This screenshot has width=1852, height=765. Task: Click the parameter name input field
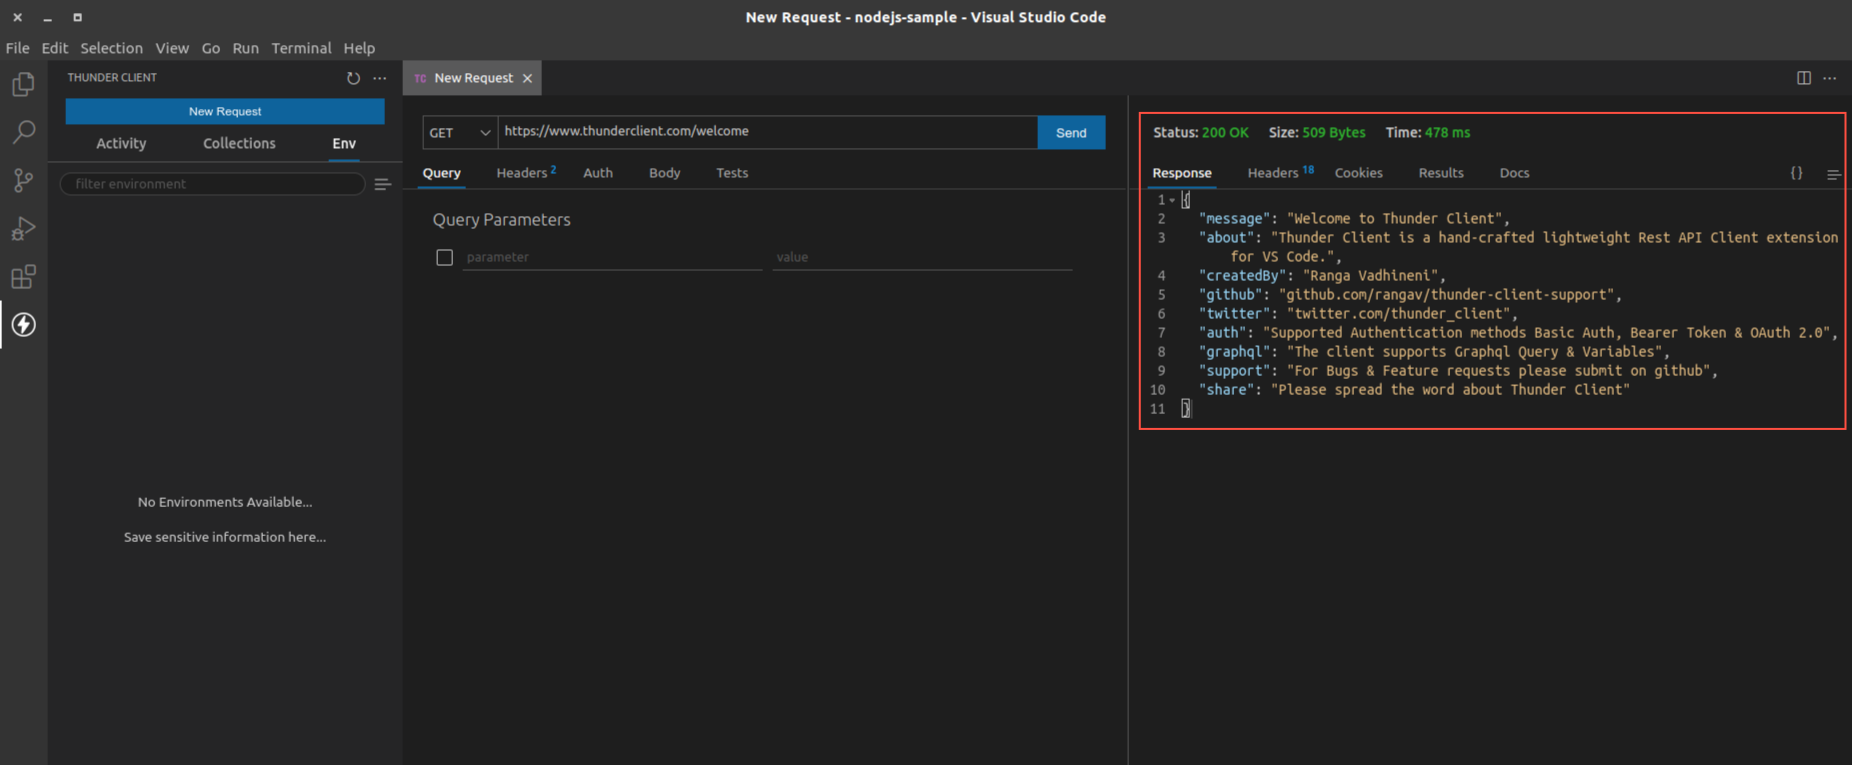(611, 257)
